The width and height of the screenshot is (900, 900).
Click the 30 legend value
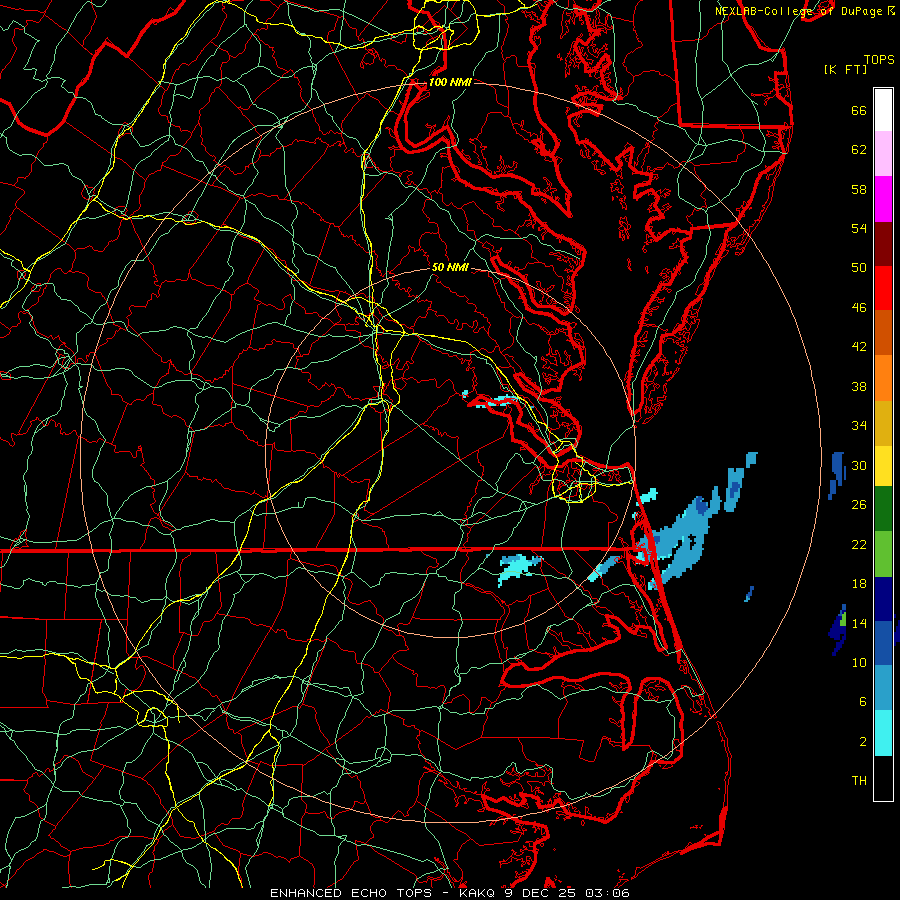click(x=859, y=465)
